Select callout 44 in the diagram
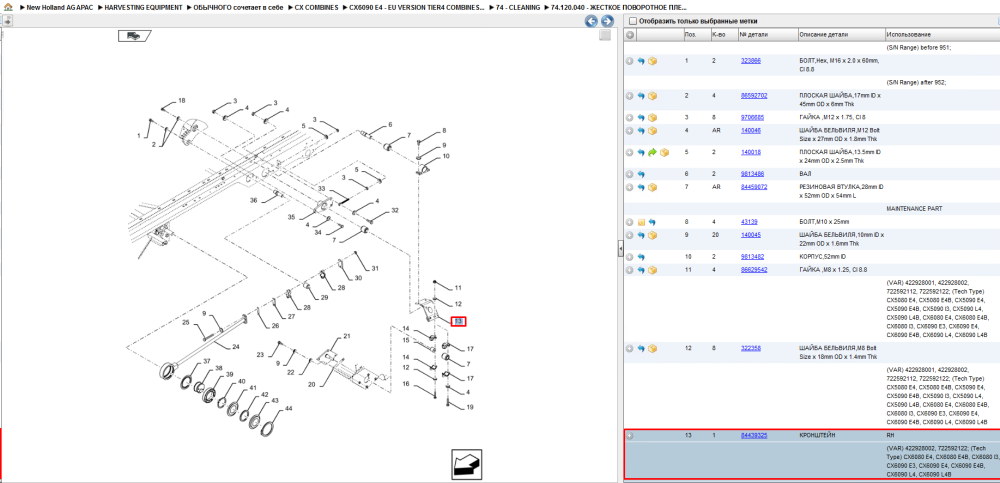The width and height of the screenshot is (1000, 483). [288, 408]
